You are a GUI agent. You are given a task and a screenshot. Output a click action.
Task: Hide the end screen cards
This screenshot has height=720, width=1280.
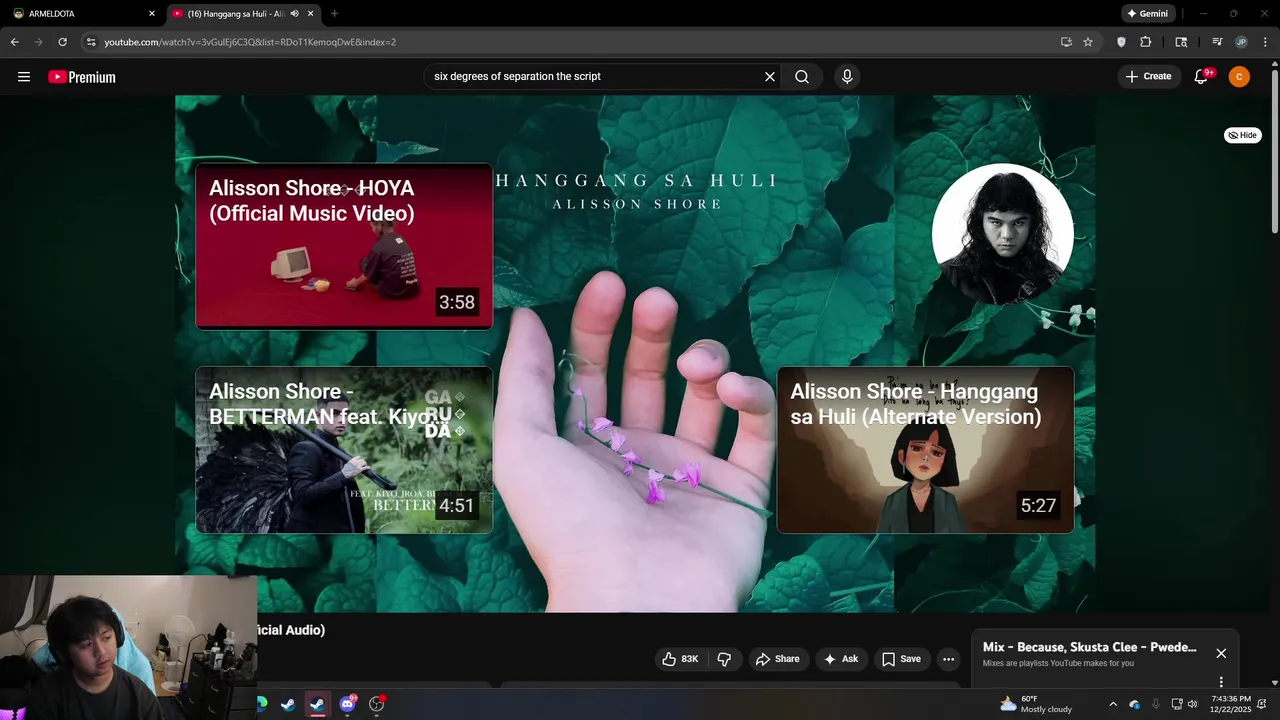coord(1243,135)
